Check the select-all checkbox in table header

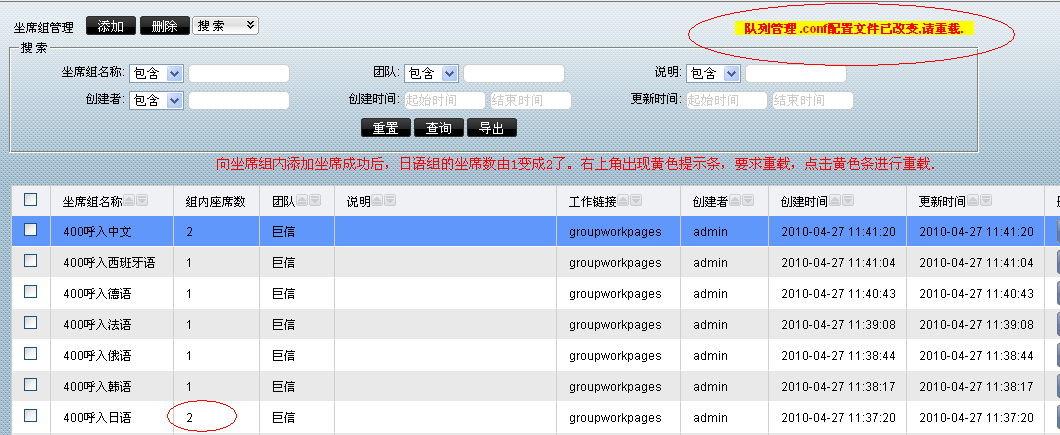[x=31, y=200]
